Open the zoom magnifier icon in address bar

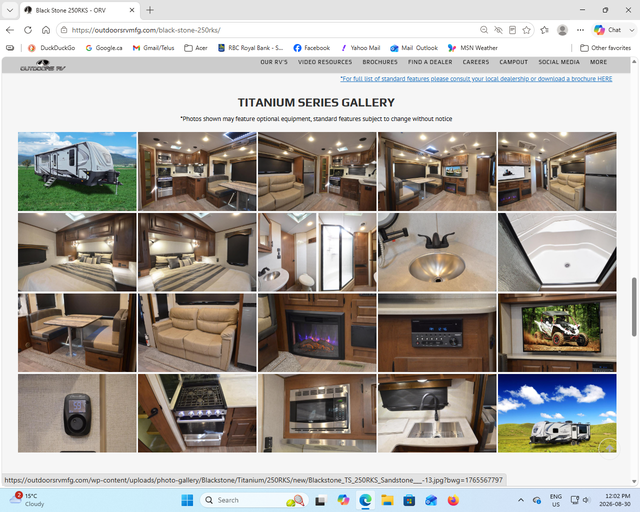(x=484, y=30)
